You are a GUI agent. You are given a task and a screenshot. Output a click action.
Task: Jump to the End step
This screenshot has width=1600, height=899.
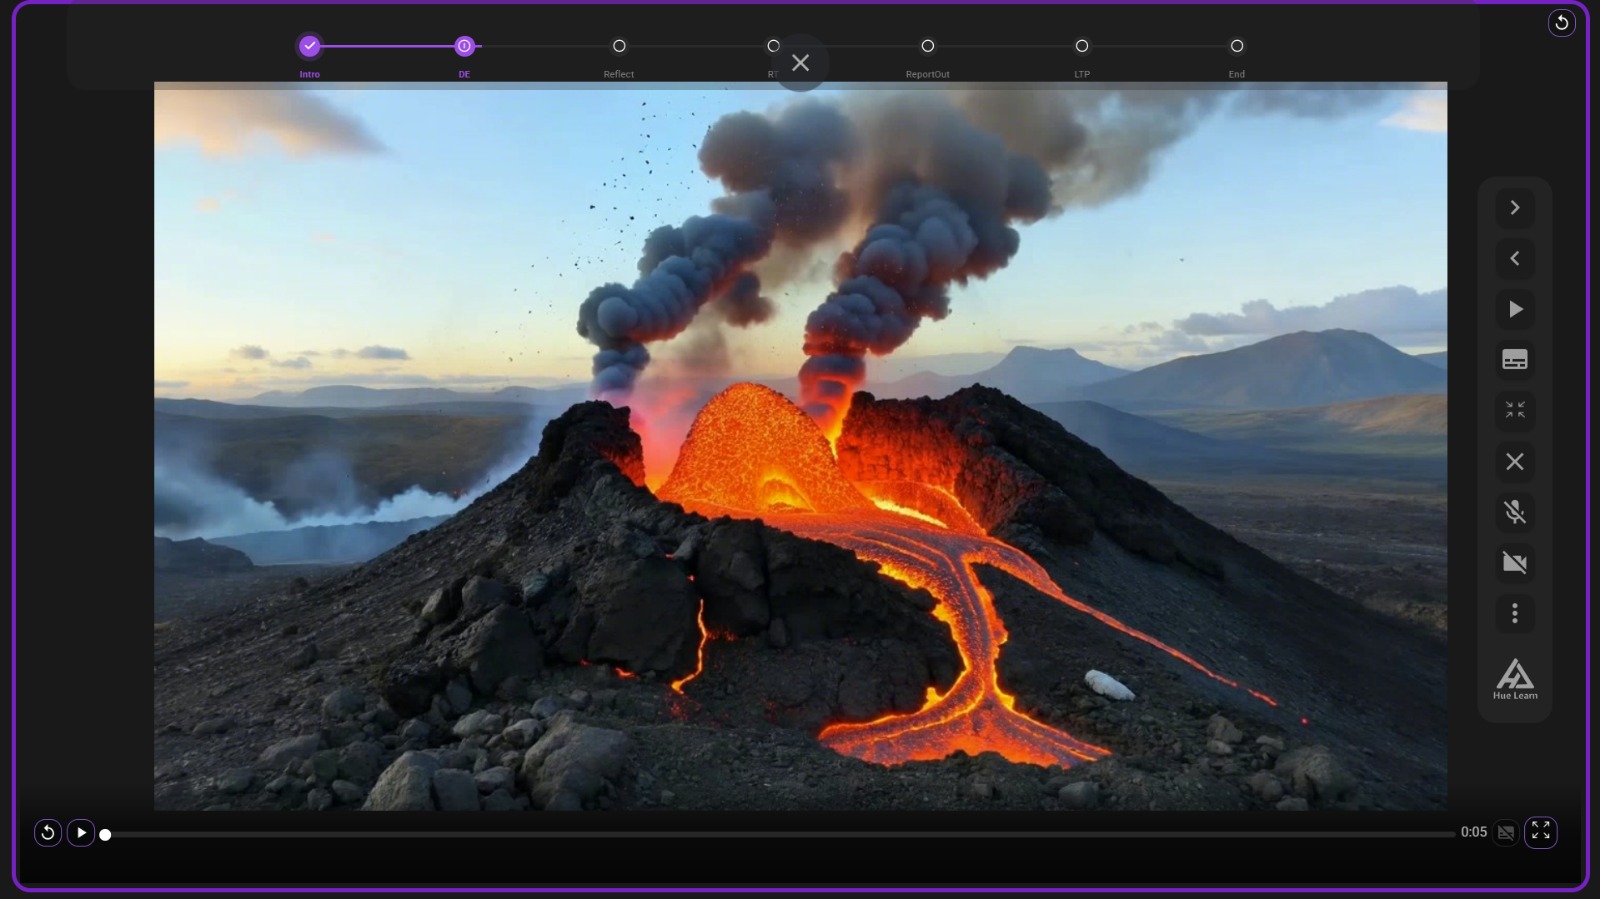pos(1237,46)
